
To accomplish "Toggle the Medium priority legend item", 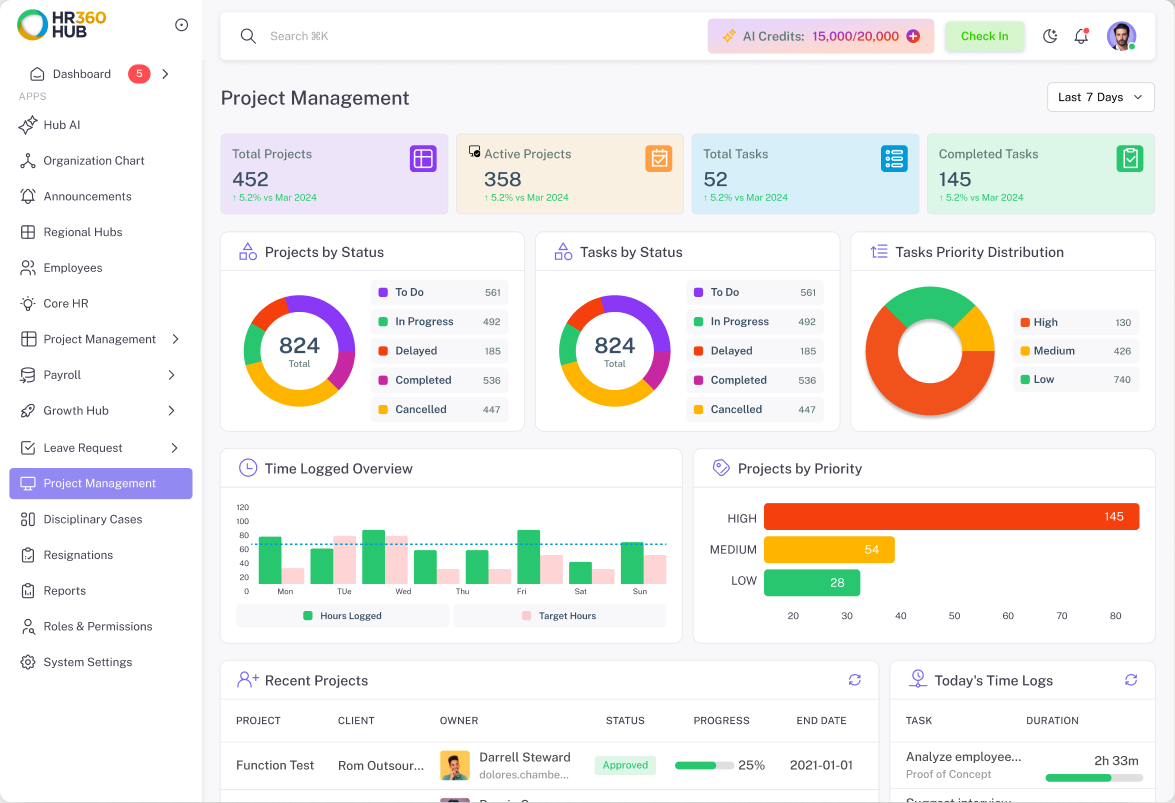I will (x=1075, y=351).
